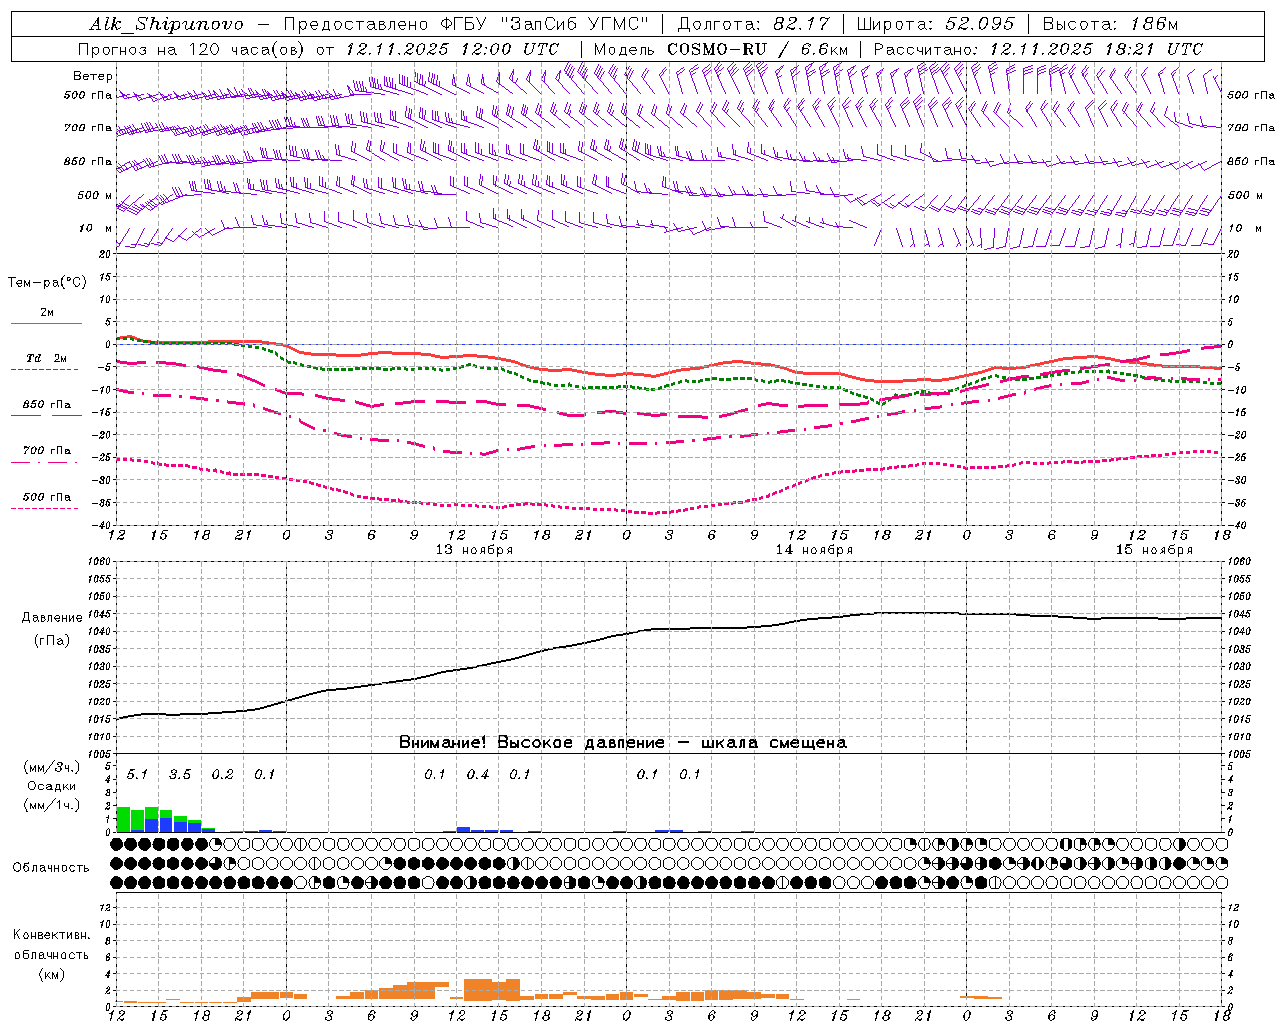Viewport: 1280px width, 1024px height.
Task: Click the '10 м' wind level label on left axis
Action: tap(95, 228)
